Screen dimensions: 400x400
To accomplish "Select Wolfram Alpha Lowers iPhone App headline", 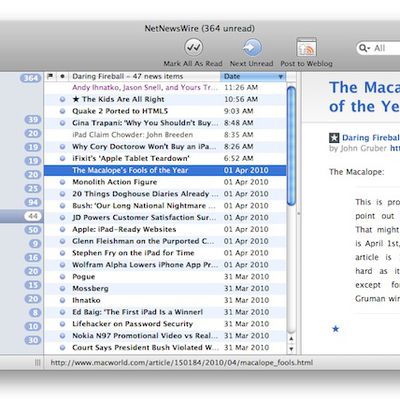I will click(145, 265).
